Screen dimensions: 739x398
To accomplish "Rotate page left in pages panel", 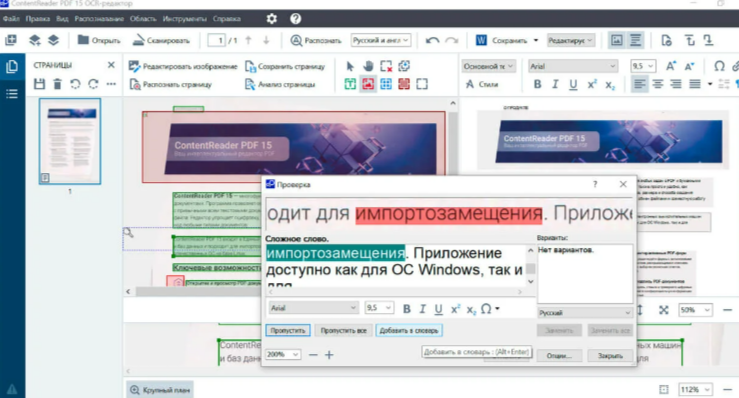I will 75,84.
